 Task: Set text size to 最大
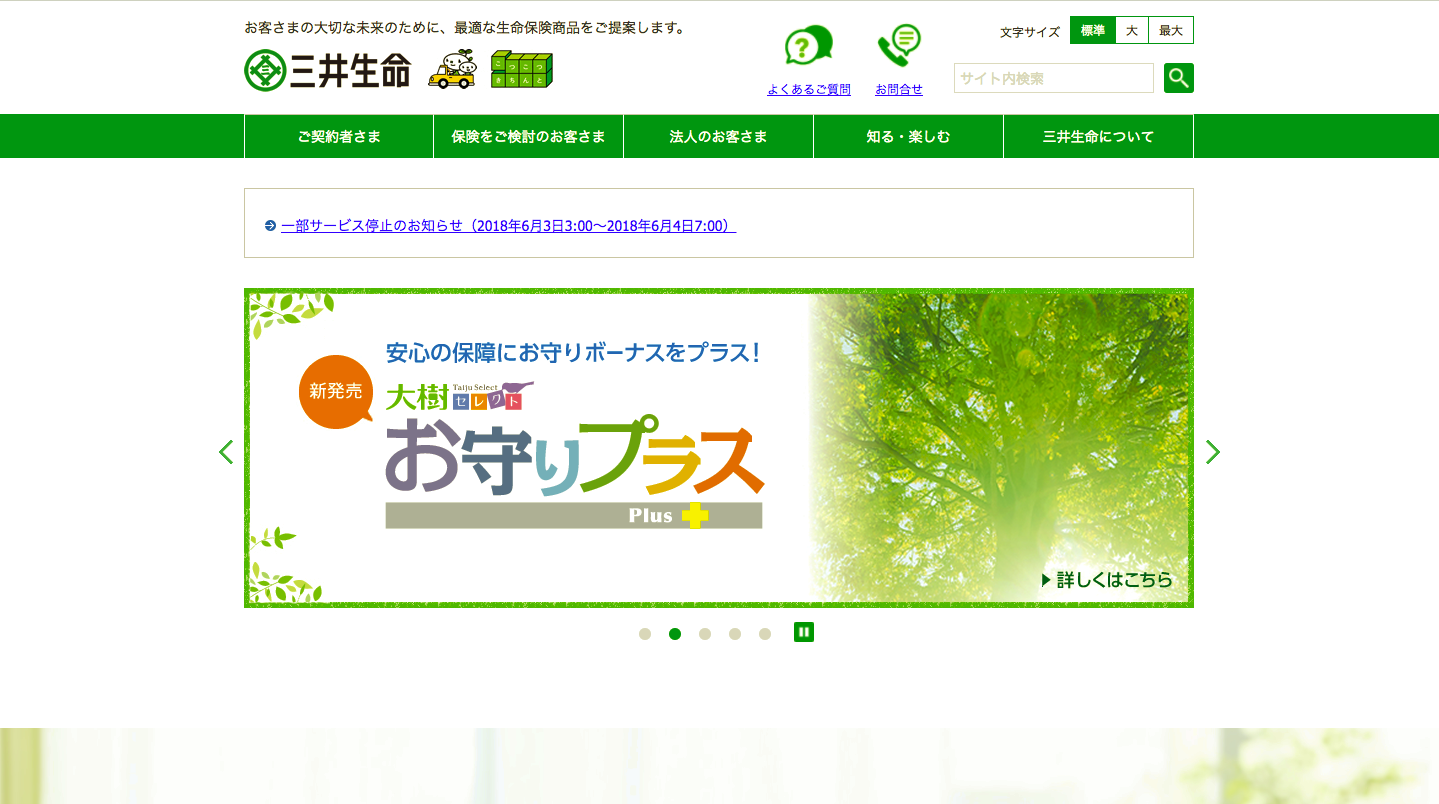(x=1171, y=30)
